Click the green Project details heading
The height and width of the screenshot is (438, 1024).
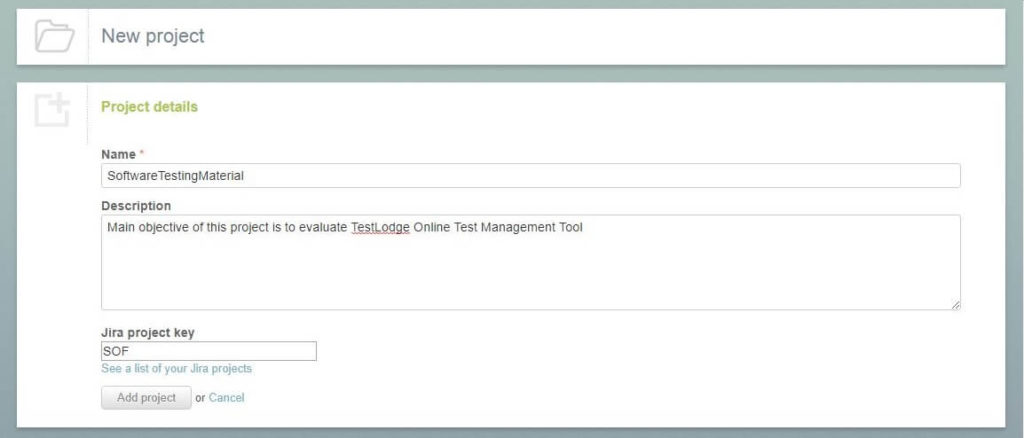(149, 107)
